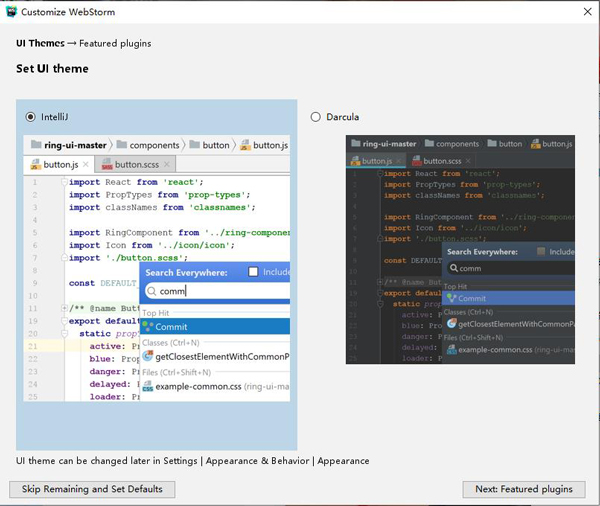This screenshot has width=600, height=506.
Task: Click the SASS file icon on light button.scss tab
Action: click(x=107, y=165)
